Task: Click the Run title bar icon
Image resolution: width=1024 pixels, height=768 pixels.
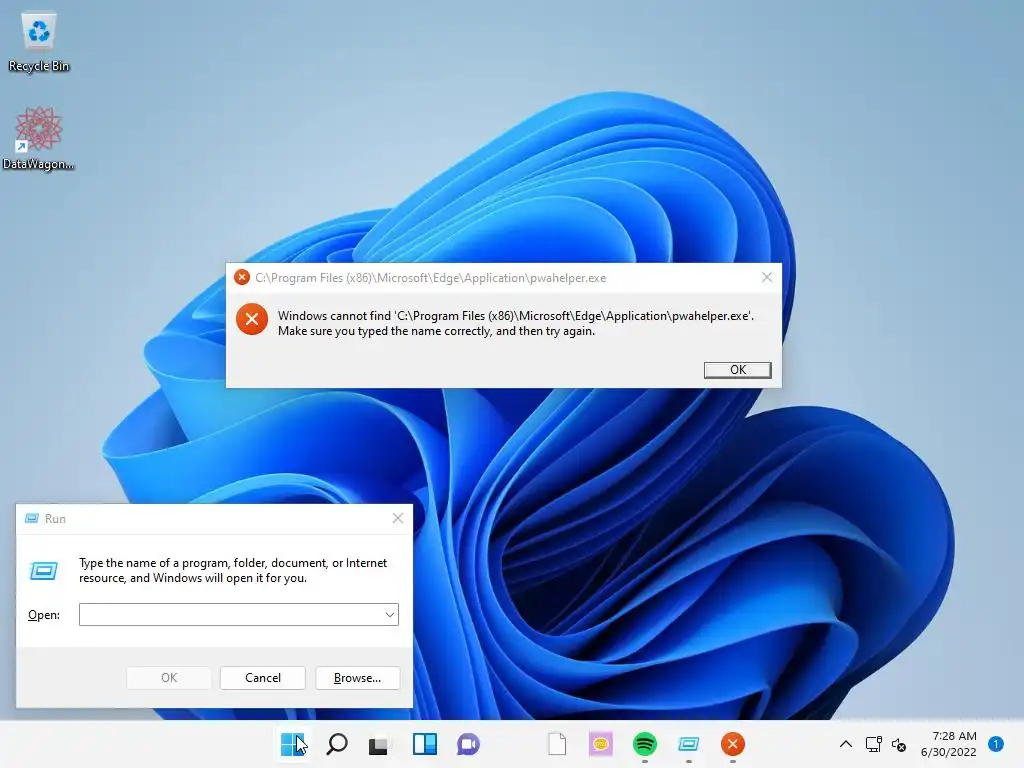Action: click(x=31, y=519)
